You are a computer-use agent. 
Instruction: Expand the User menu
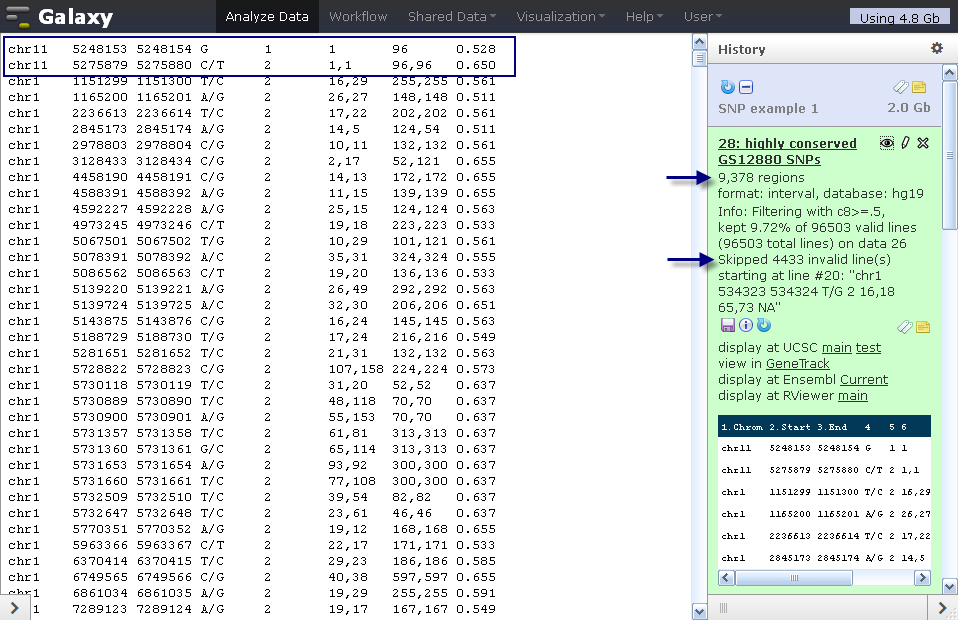coord(703,16)
